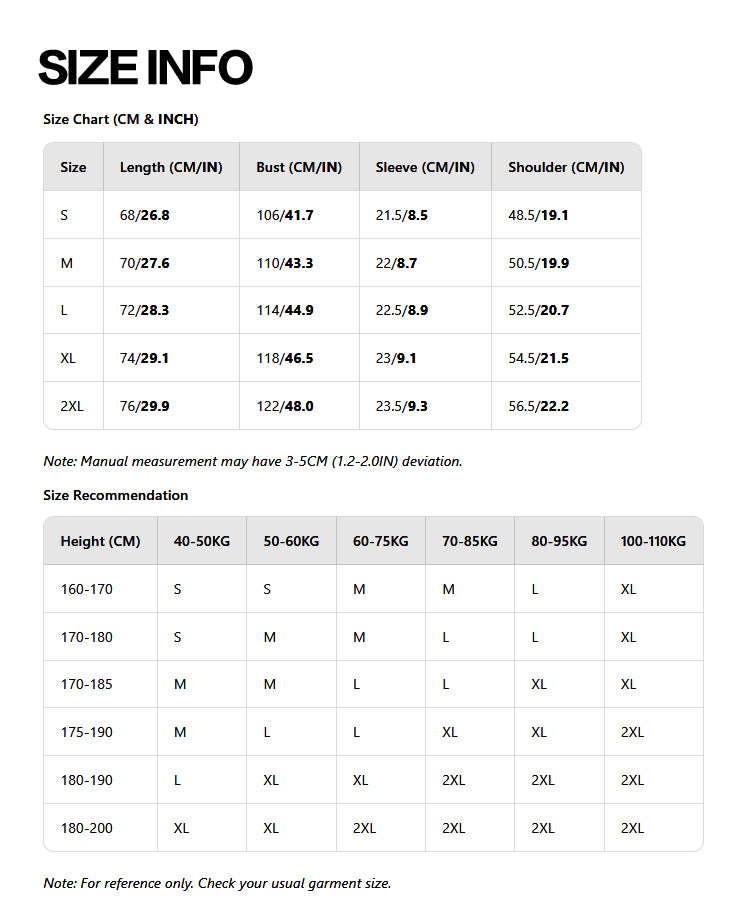
Task: Select the 110/43.3 bust cell
Action: [x=284, y=263]
